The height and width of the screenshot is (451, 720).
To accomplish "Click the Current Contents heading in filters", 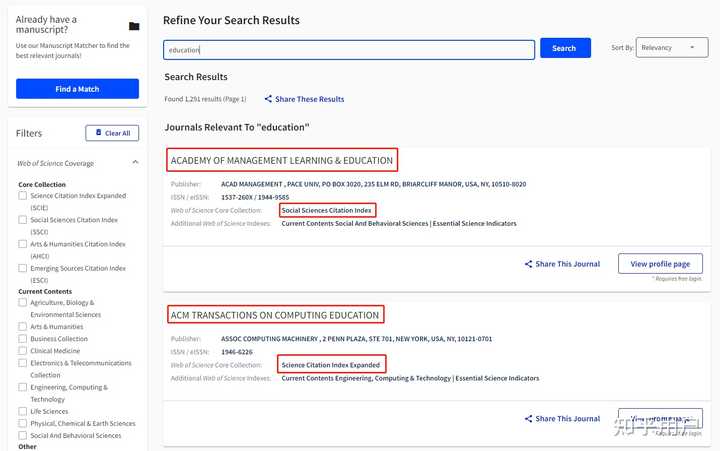I will [x=45, y=292].
